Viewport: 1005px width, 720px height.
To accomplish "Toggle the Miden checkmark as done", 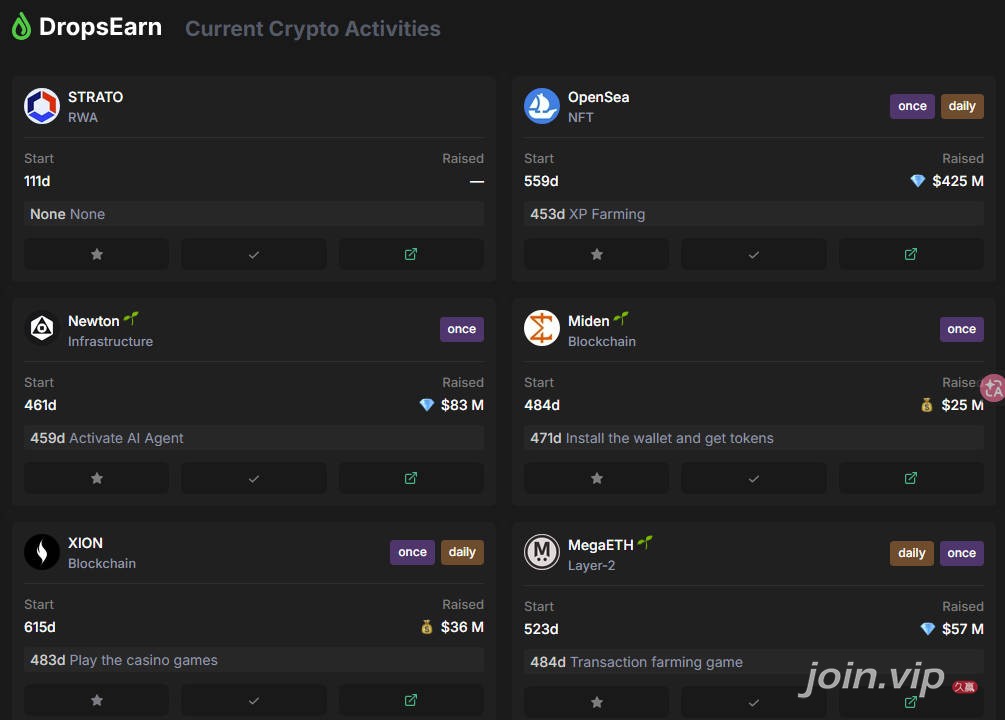I will (x=754, y=478).
